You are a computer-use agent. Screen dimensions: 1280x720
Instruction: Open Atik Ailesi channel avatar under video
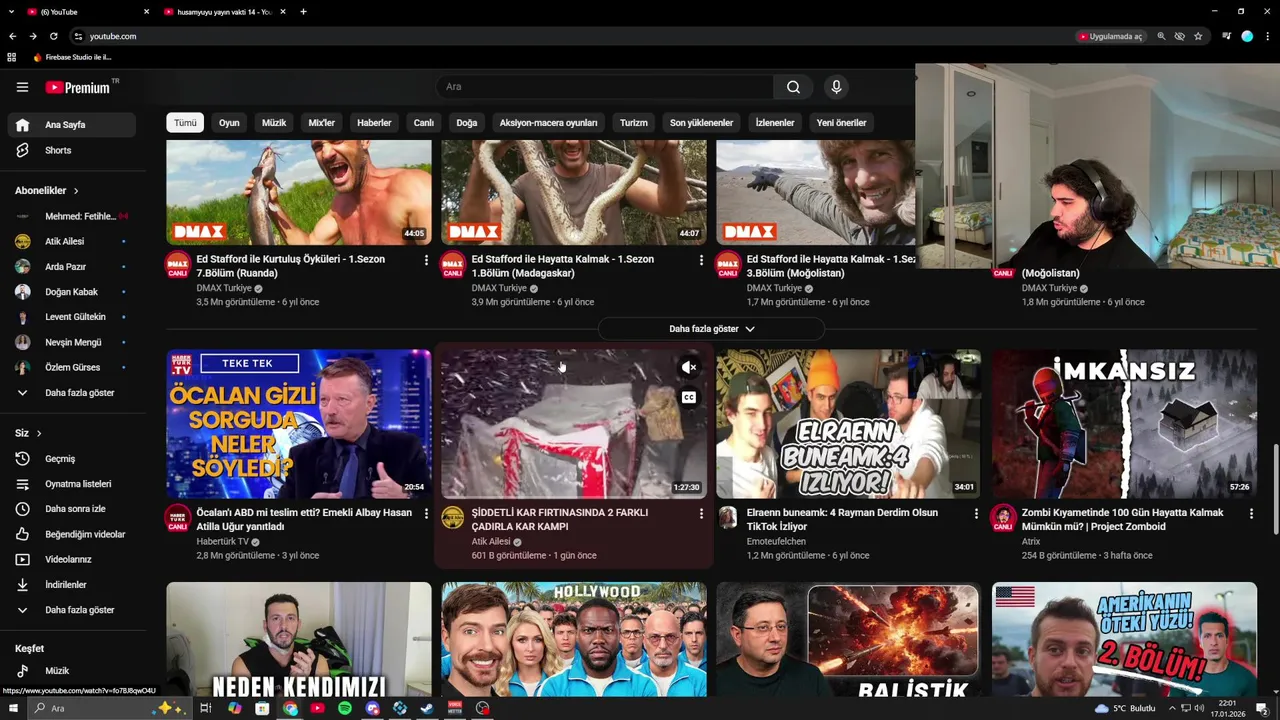453,517
